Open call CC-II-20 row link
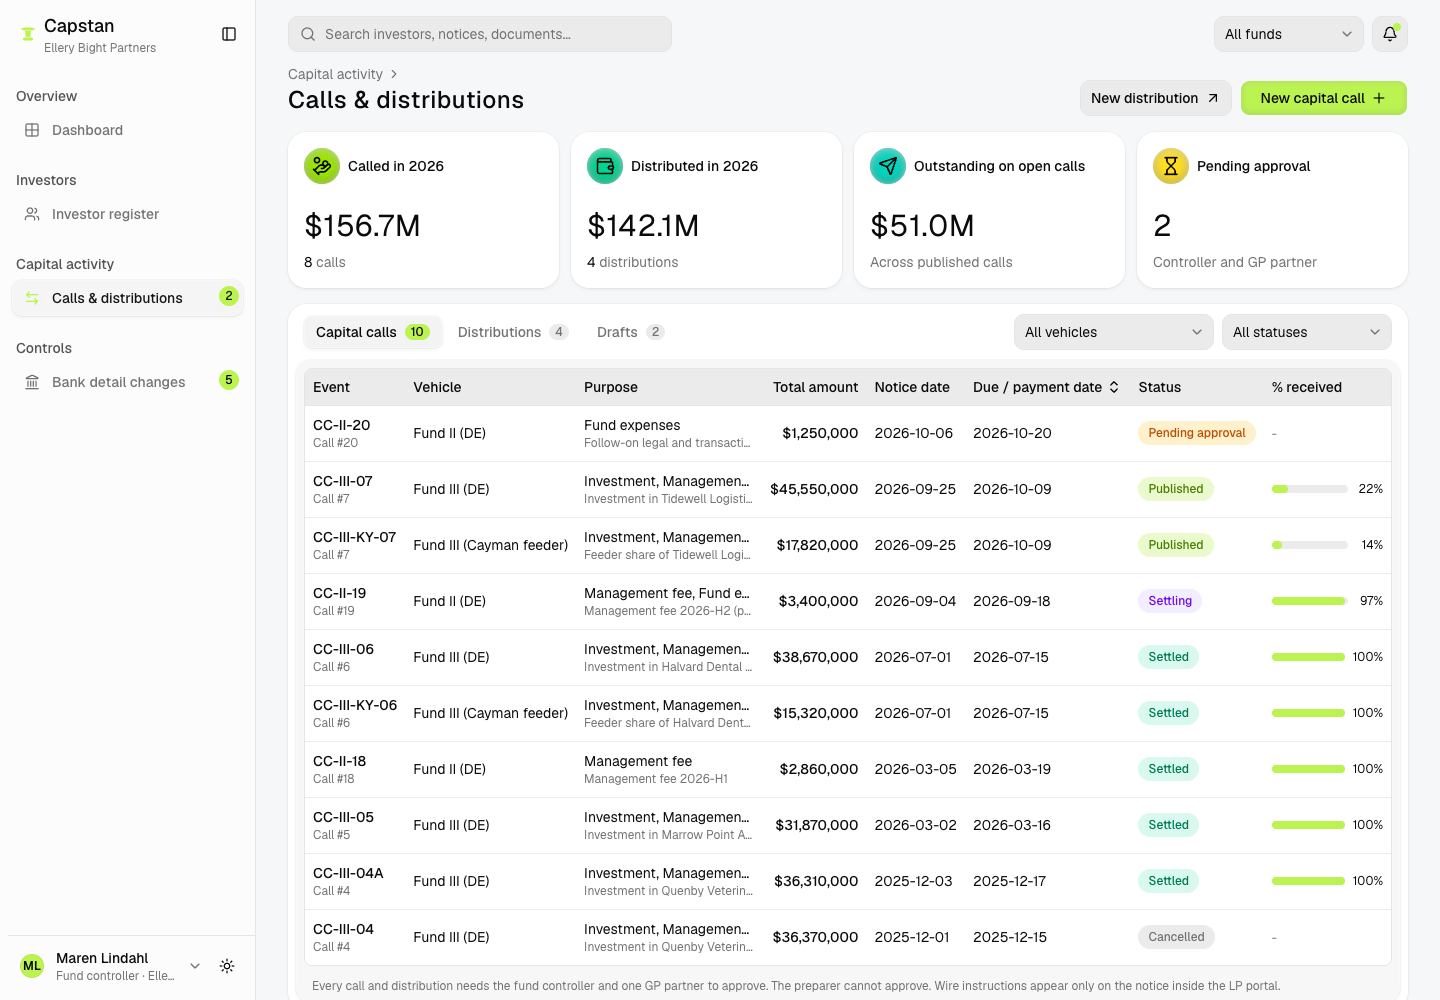This screenshot has width=1440, height=1000. tap(341, 425)
